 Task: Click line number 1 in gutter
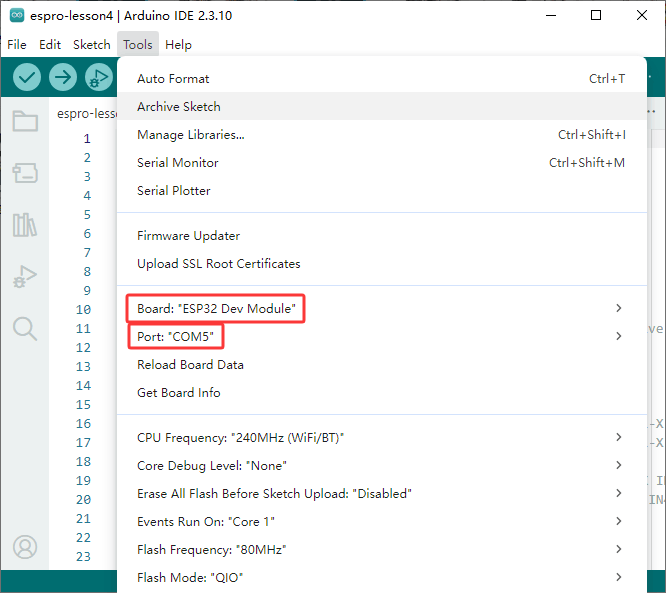[87, 138]
